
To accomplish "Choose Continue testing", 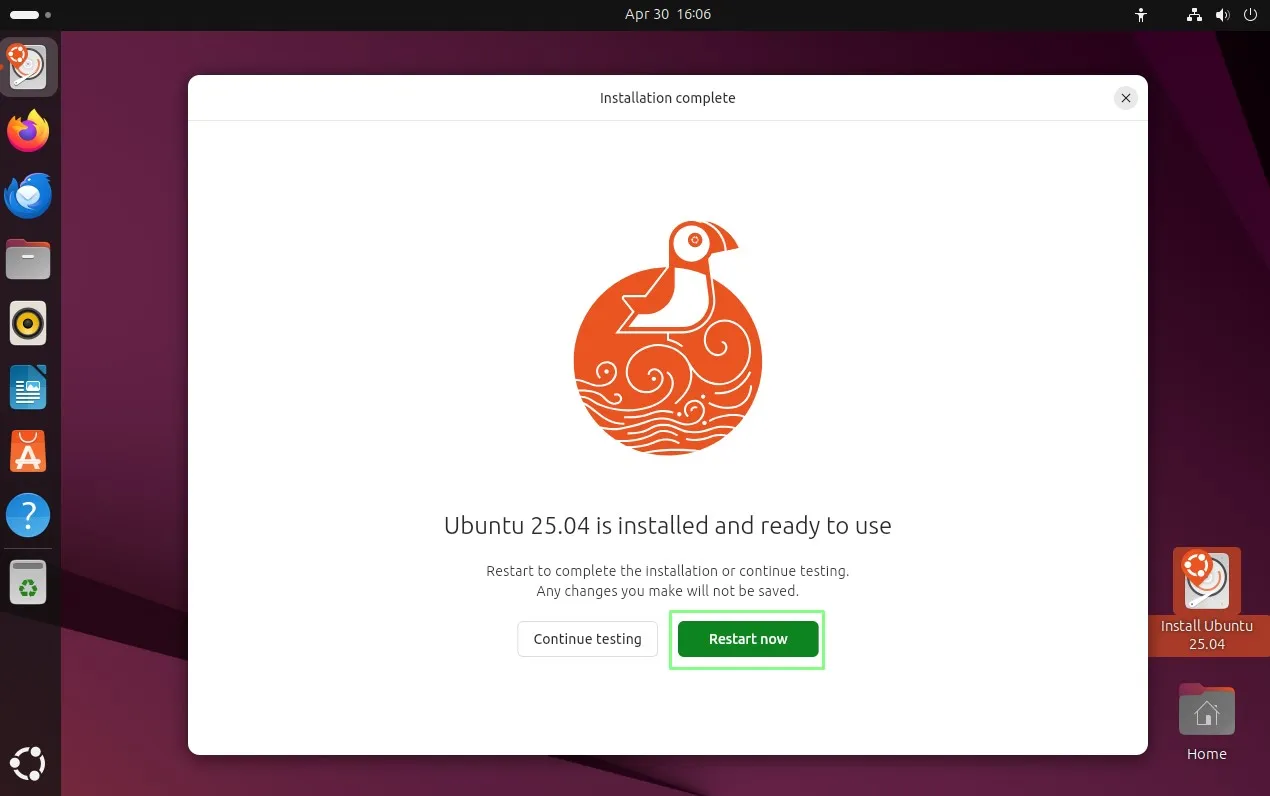I will coord(587,639).
